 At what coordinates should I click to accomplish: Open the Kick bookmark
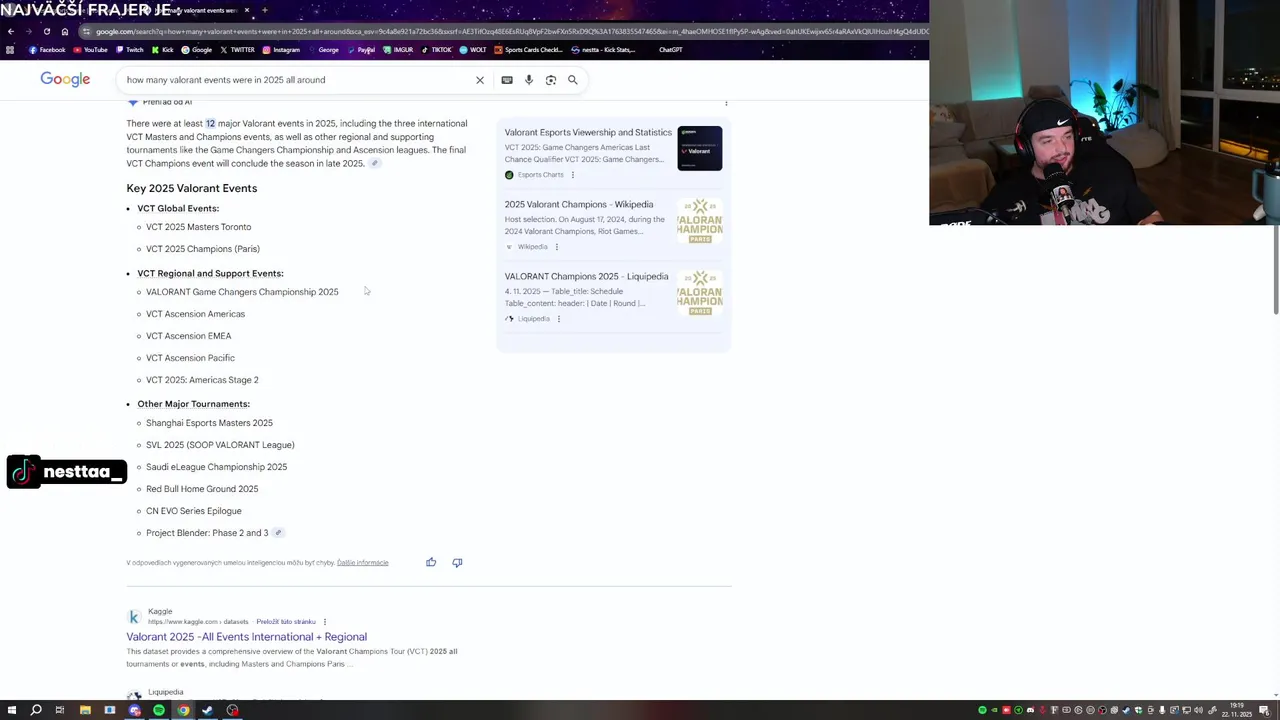[x=162, y=50]
